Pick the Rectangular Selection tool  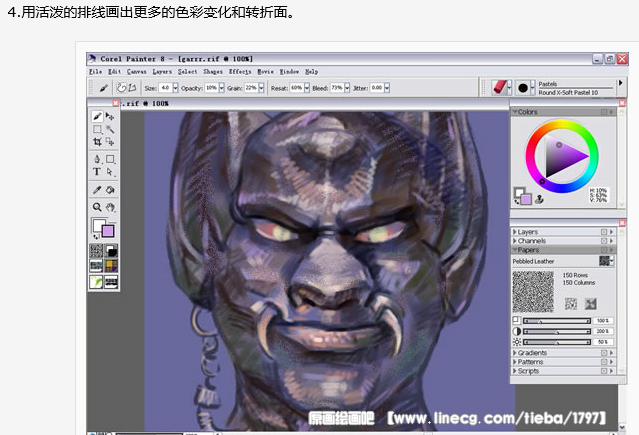tap(97, 129)
